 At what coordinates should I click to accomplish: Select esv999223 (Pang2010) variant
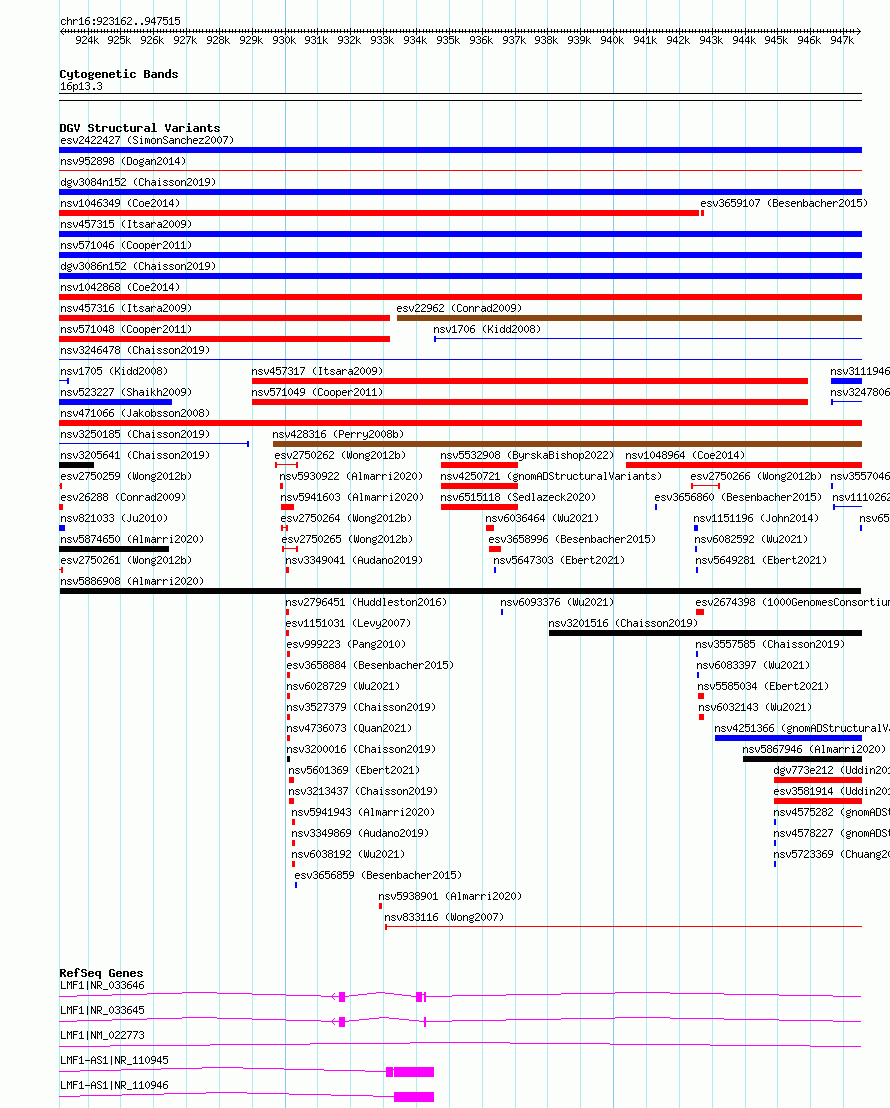click(346, 644)
